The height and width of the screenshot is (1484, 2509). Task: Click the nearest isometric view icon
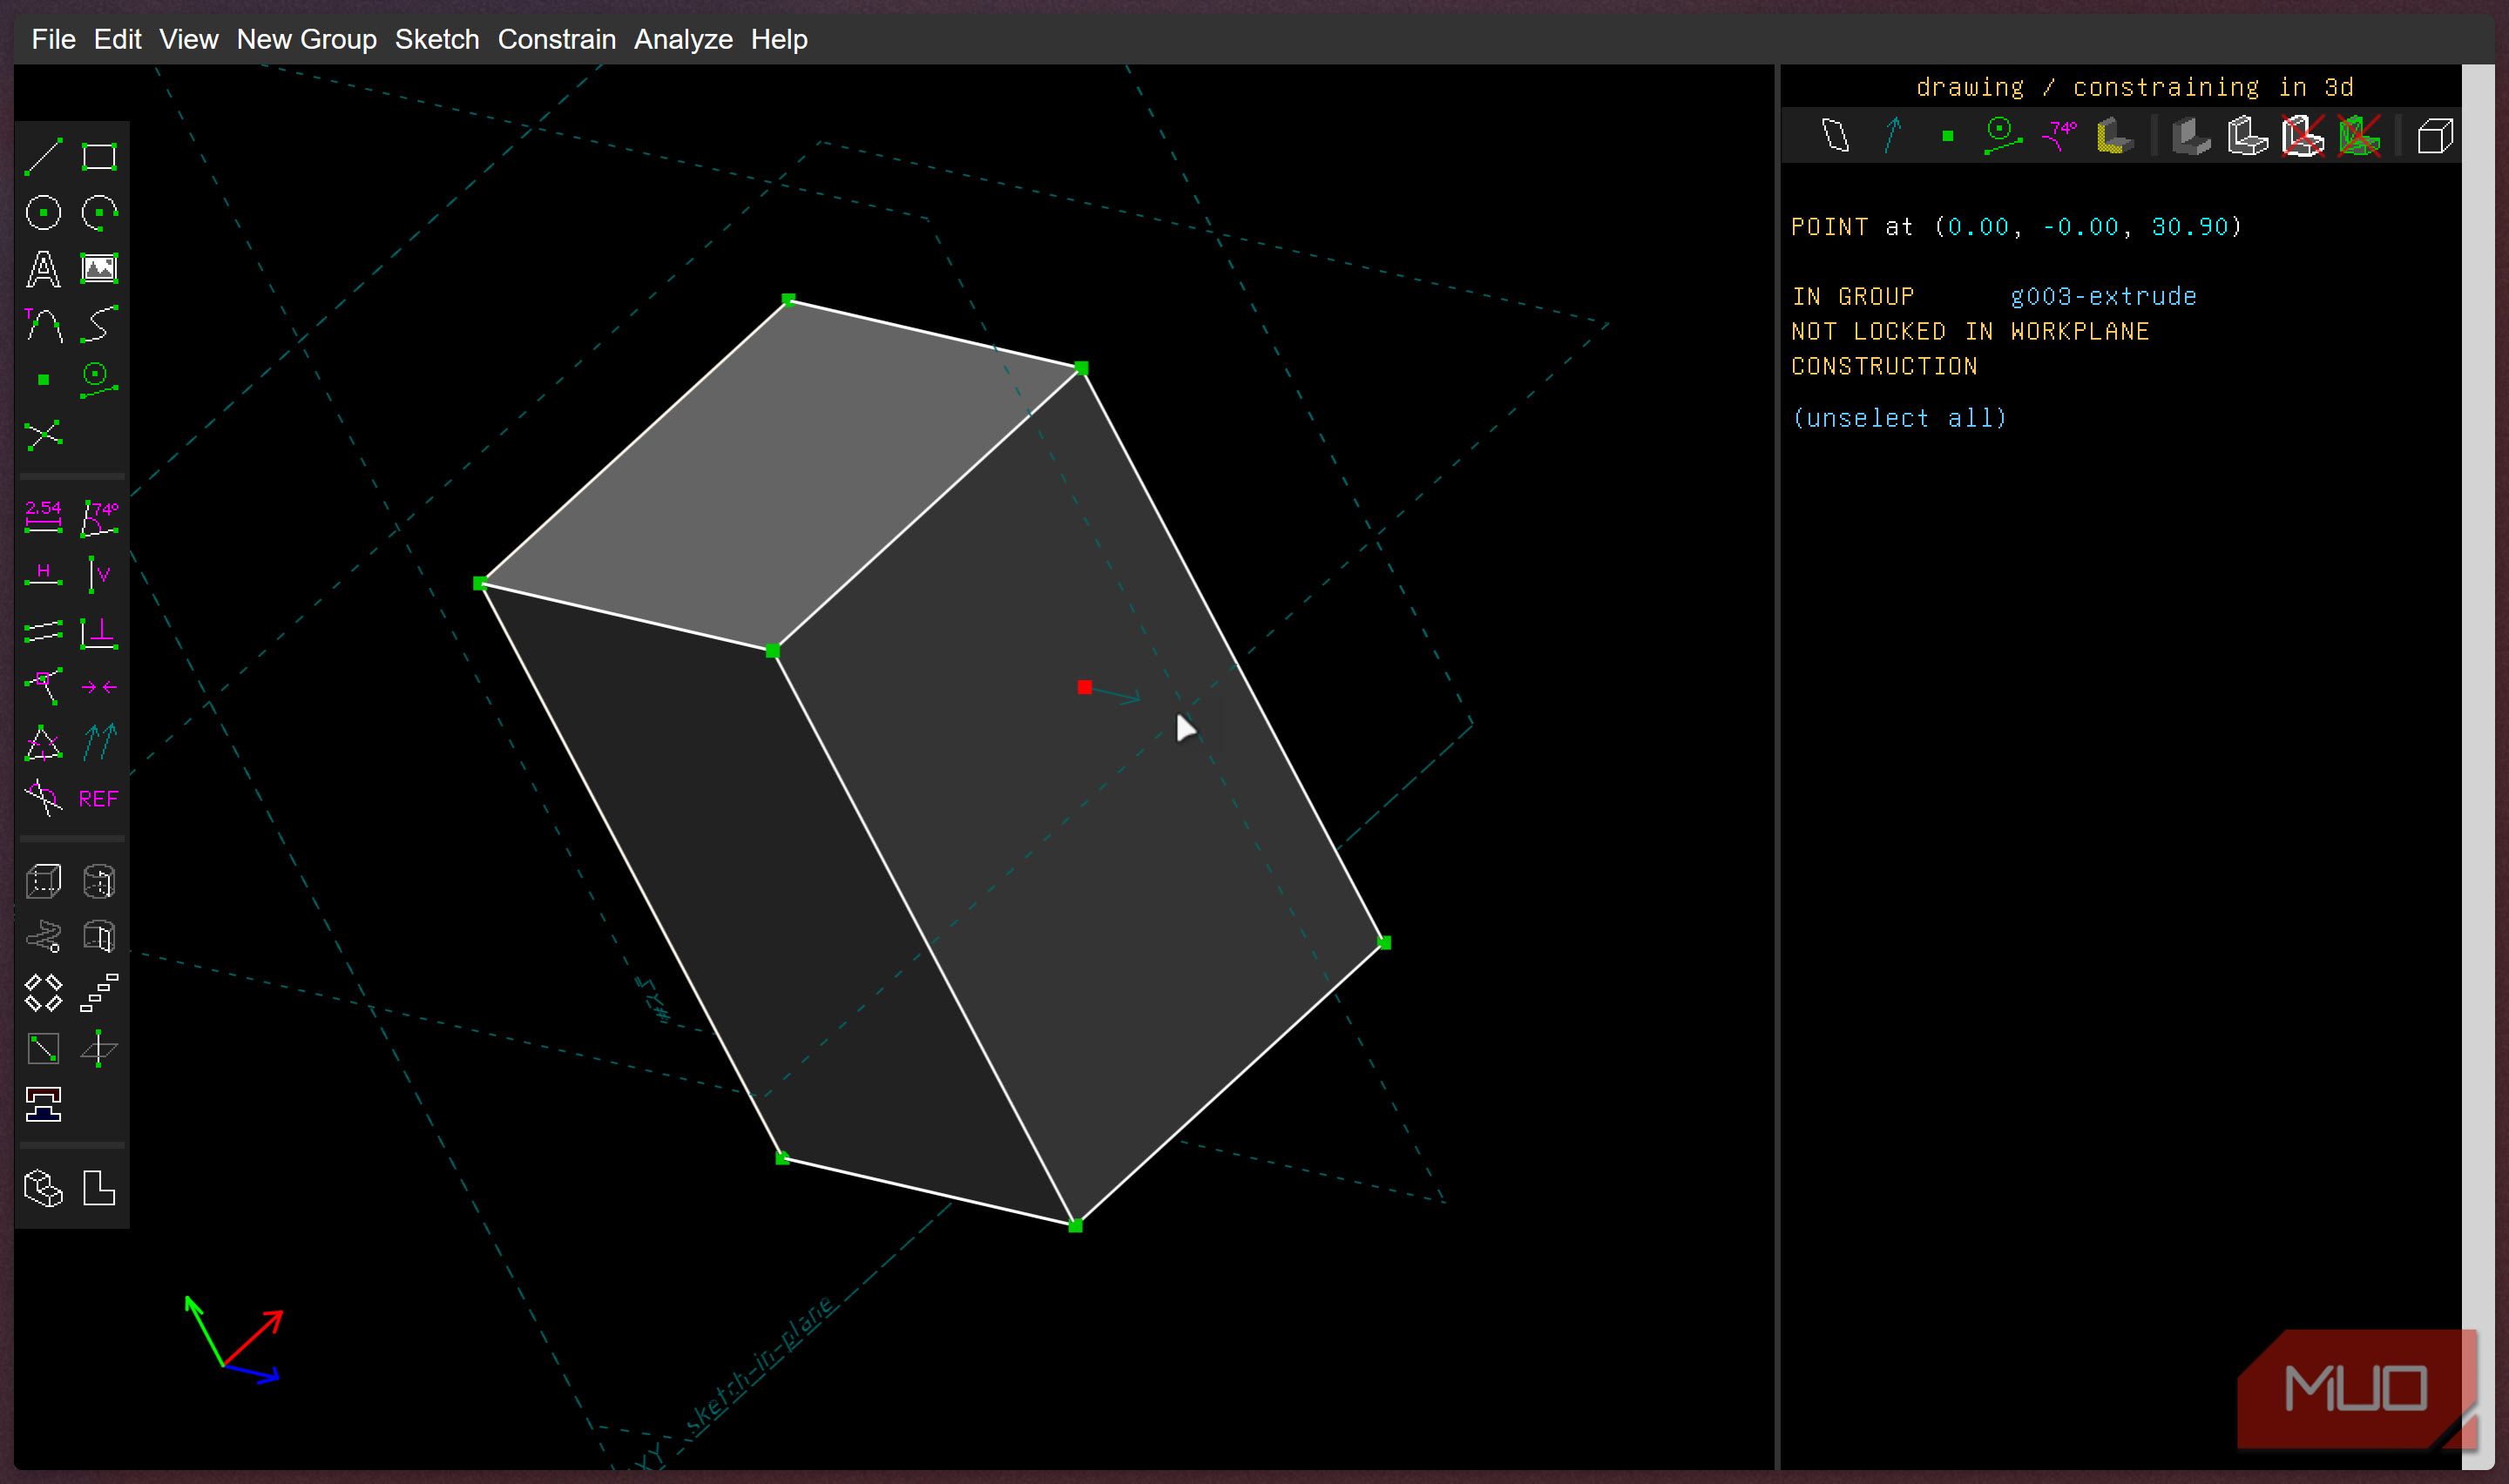click(x=43, y=1189)
